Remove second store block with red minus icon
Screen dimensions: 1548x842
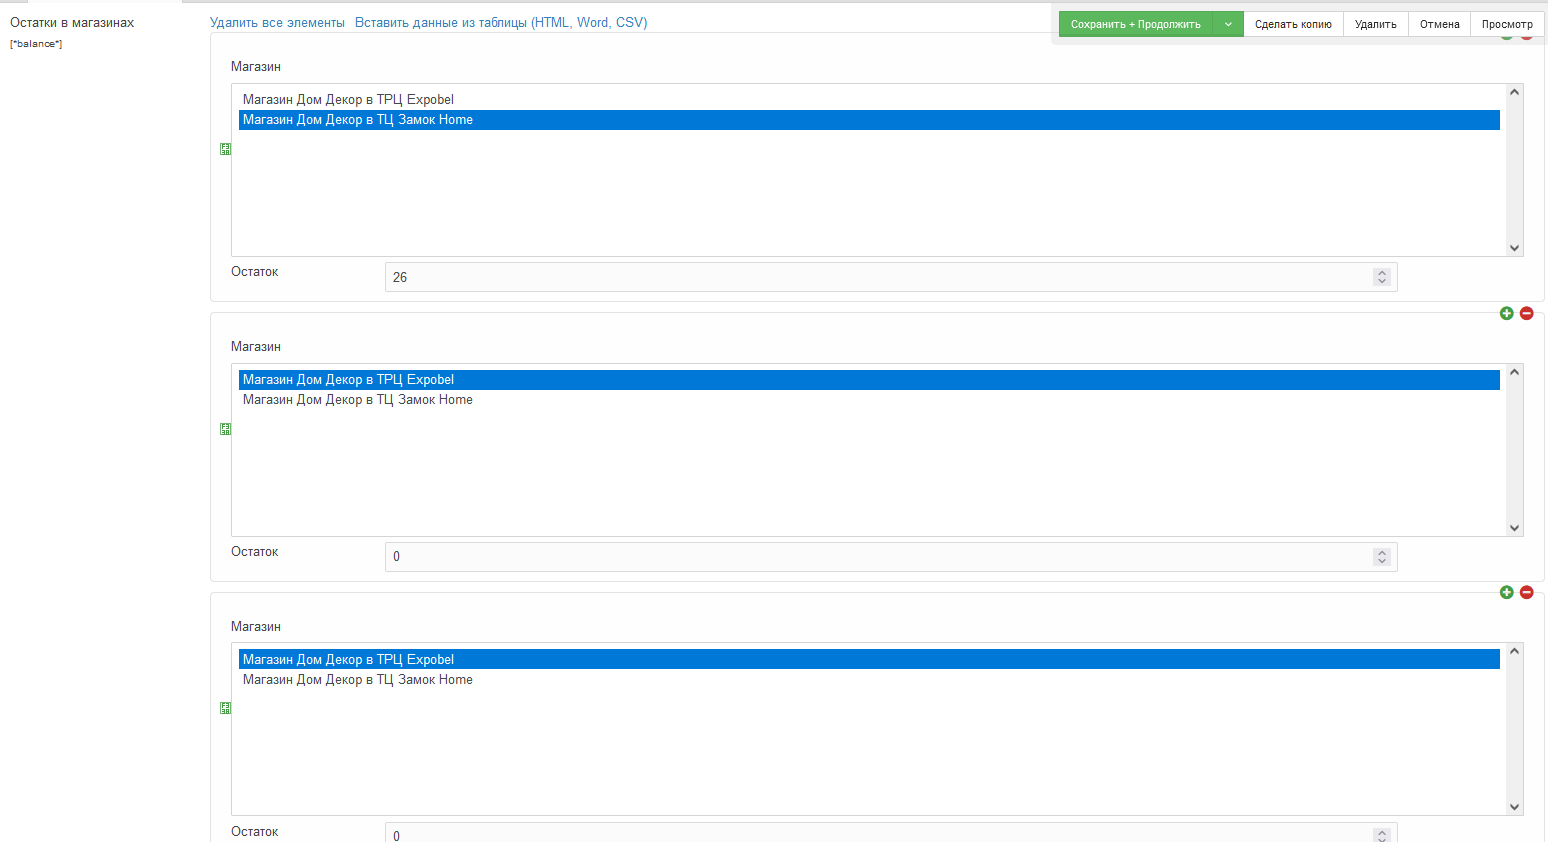coord(1526,313)
